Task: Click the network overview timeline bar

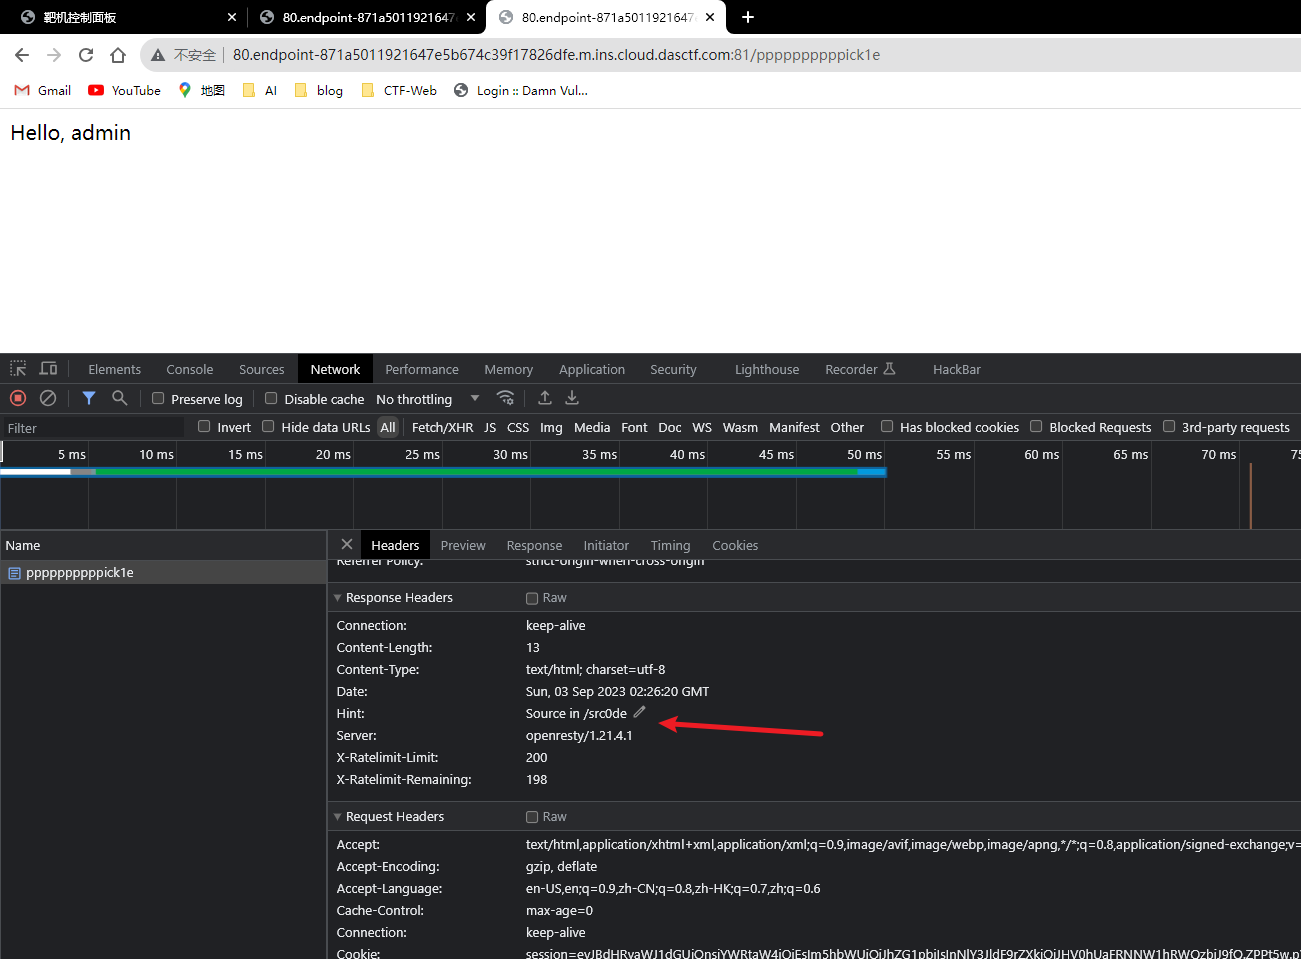Action: [x=443, y=472]
